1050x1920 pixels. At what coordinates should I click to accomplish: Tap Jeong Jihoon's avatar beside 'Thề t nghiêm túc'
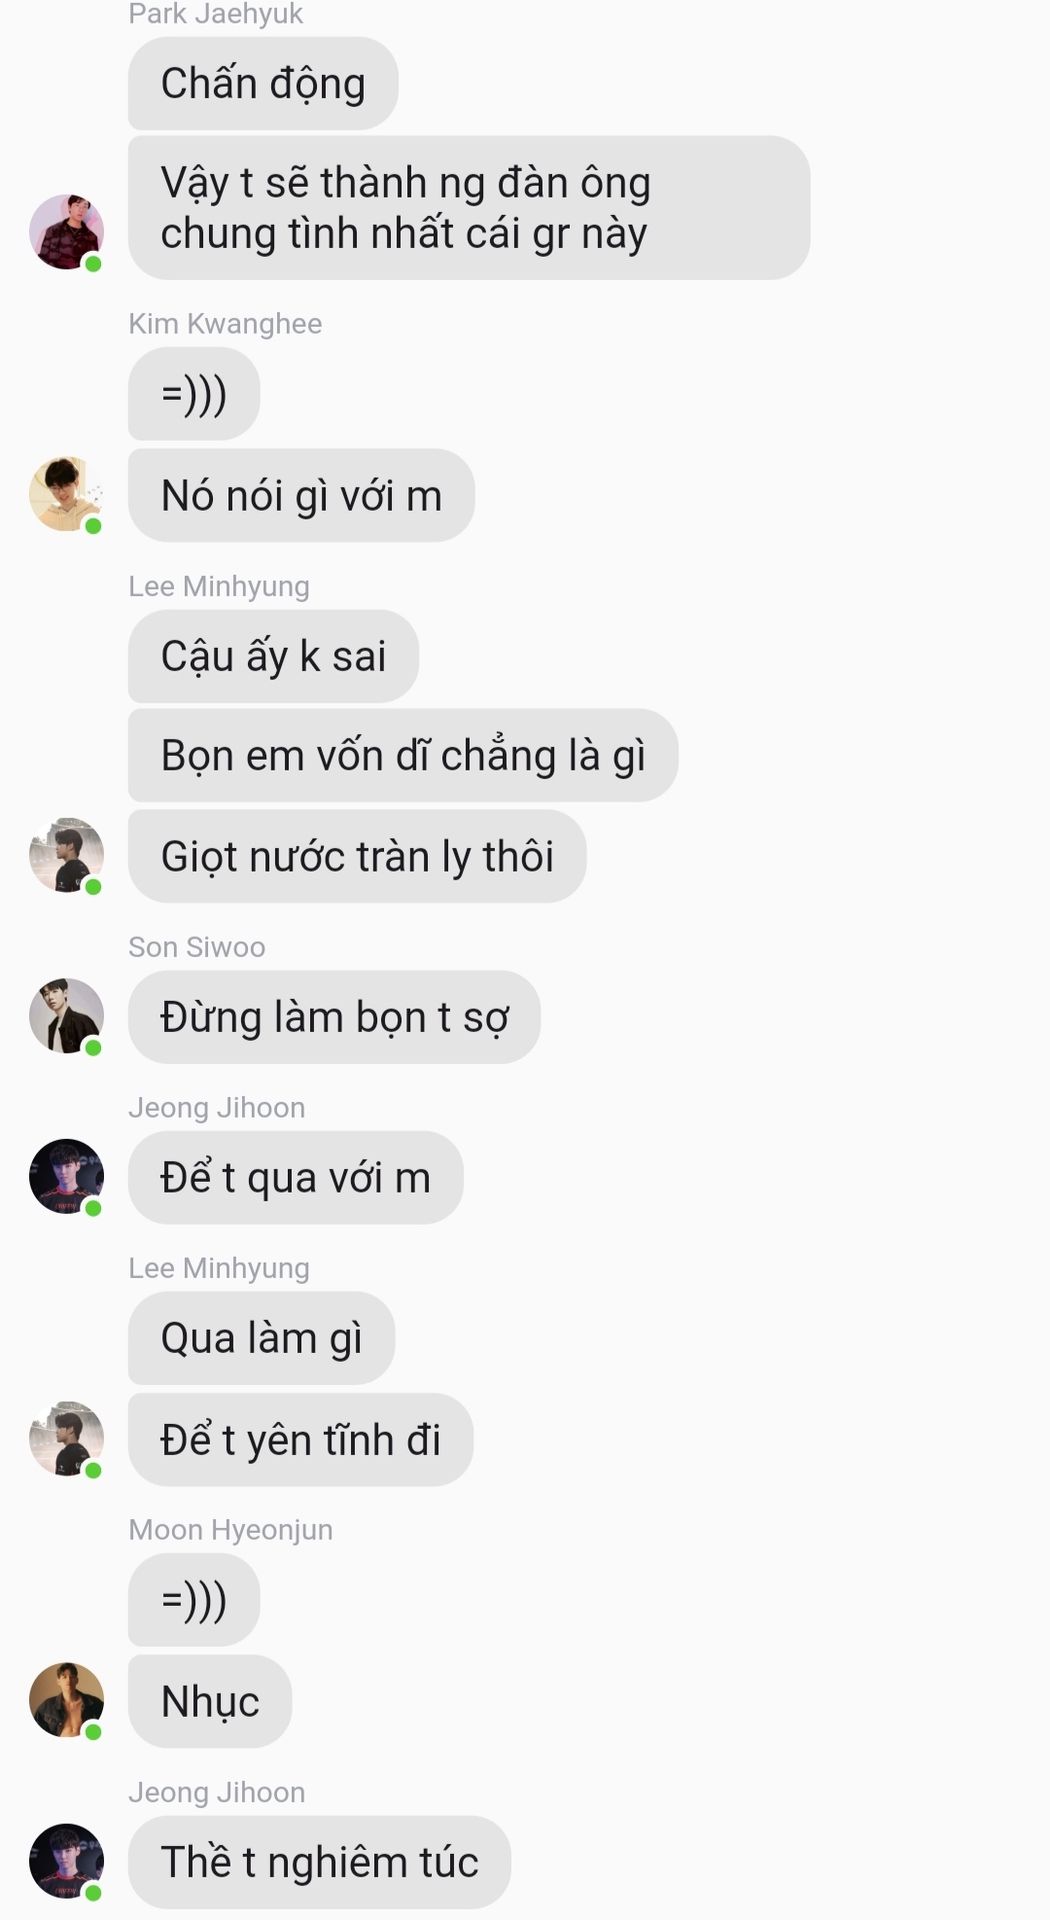click(x=66, y=1861)
